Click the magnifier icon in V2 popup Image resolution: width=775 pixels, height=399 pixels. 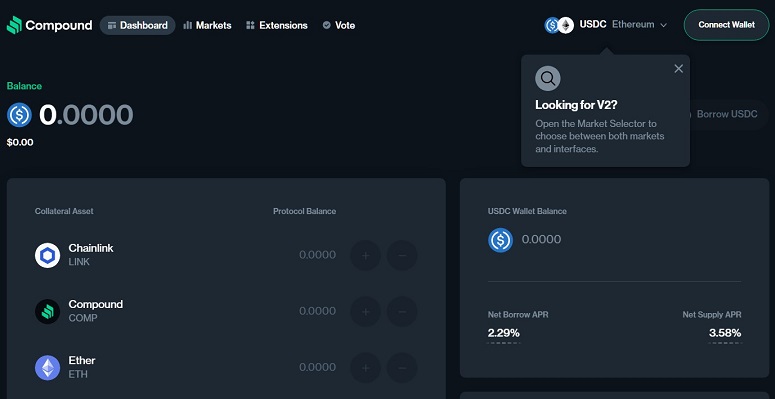click(548, 78)
